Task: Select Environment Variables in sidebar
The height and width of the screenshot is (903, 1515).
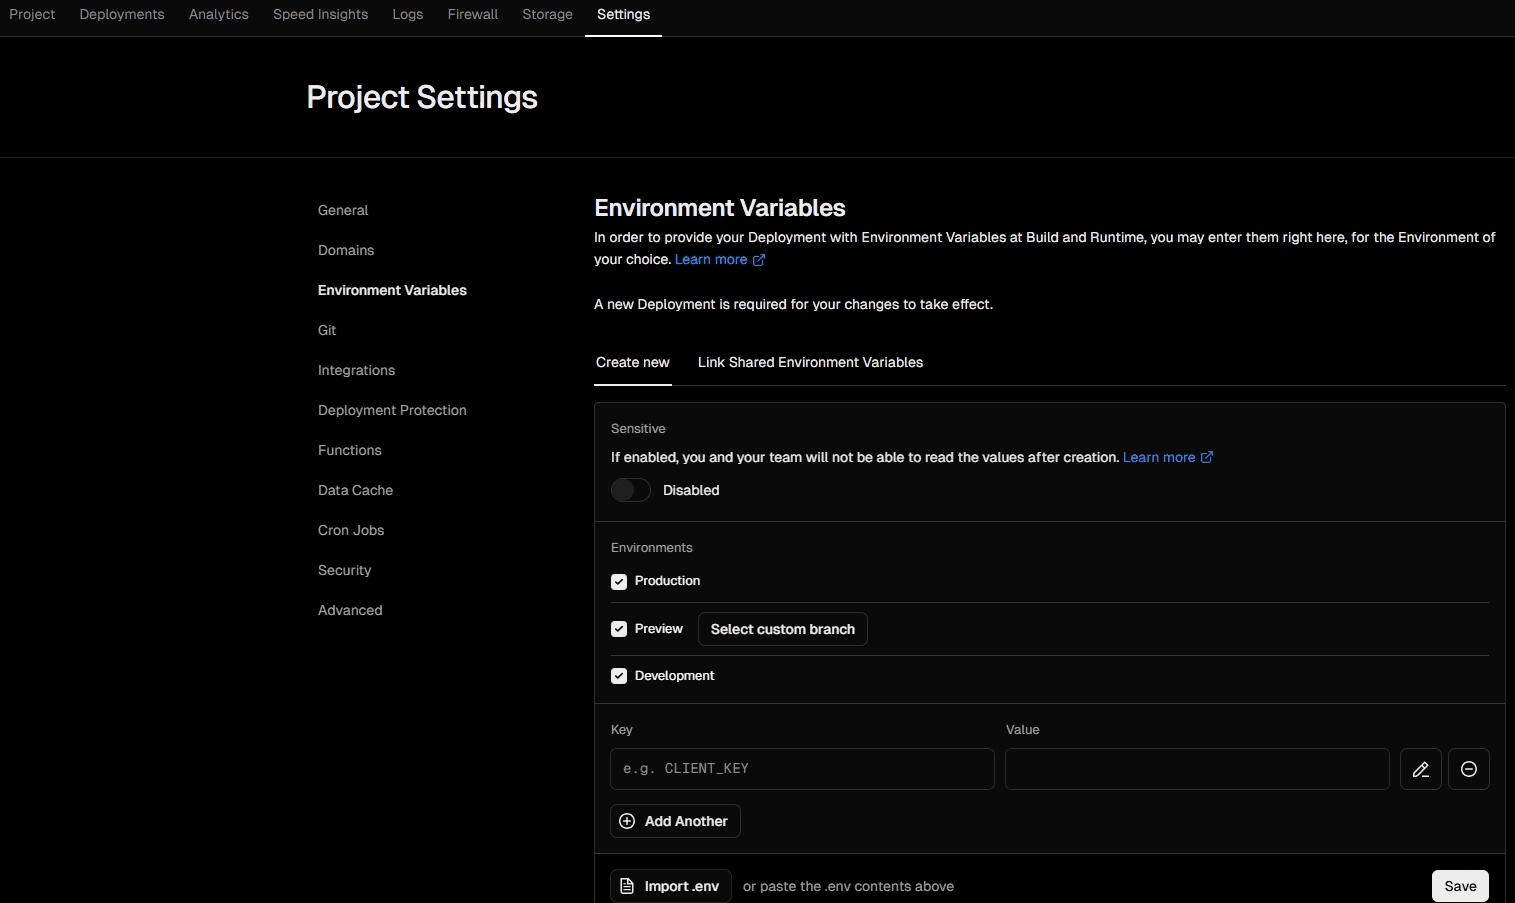Action: coord(392,290)
